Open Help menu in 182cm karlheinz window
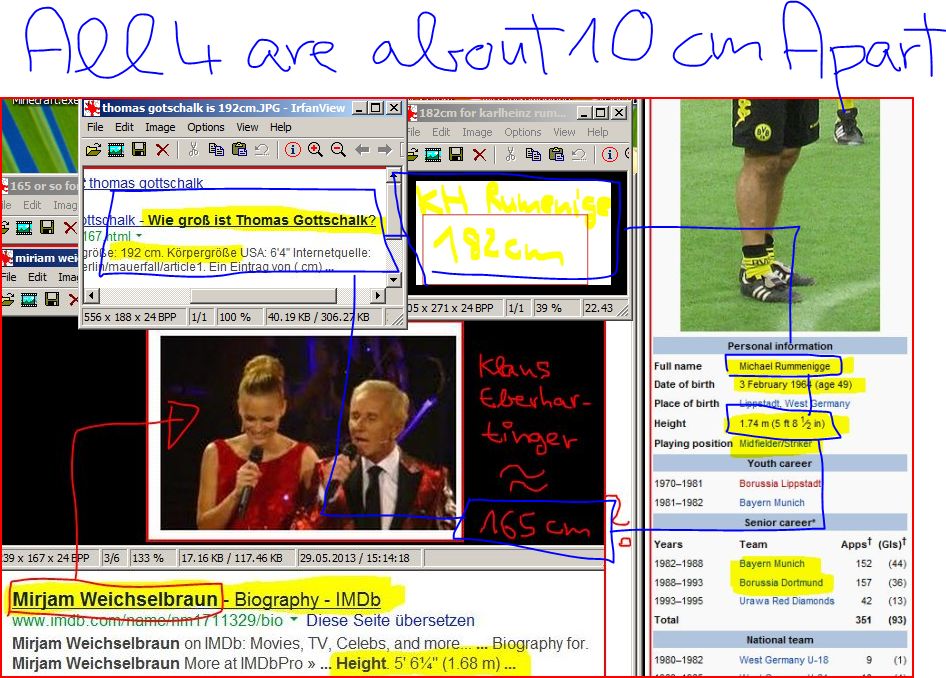This screenshot has height=678, width=946. click(598, 131)
